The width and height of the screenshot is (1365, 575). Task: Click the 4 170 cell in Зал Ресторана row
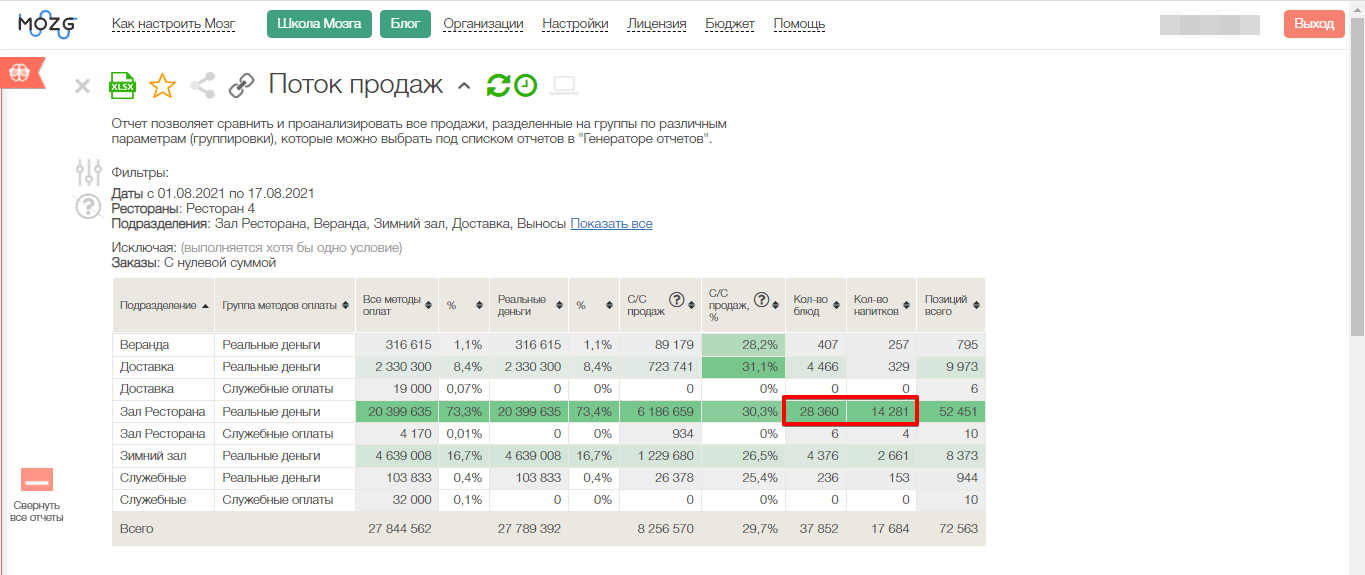[397, 434]
